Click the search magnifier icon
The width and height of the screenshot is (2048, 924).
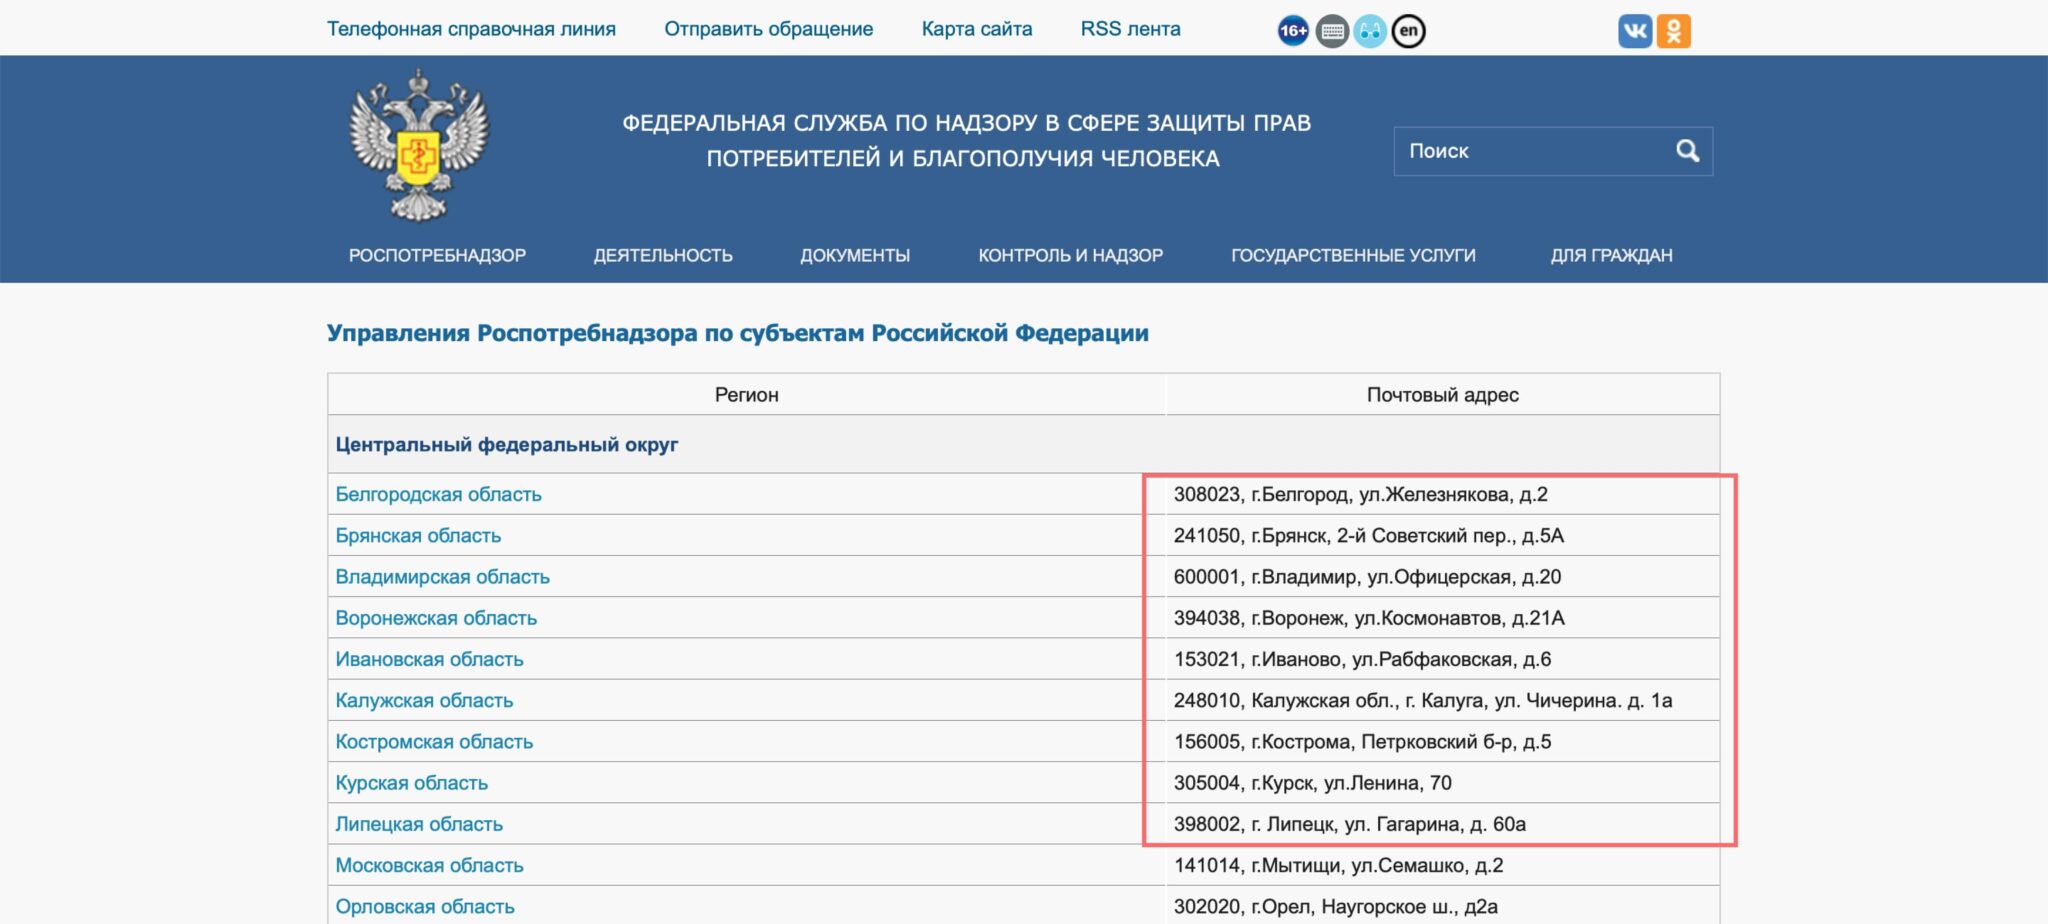1688,151
